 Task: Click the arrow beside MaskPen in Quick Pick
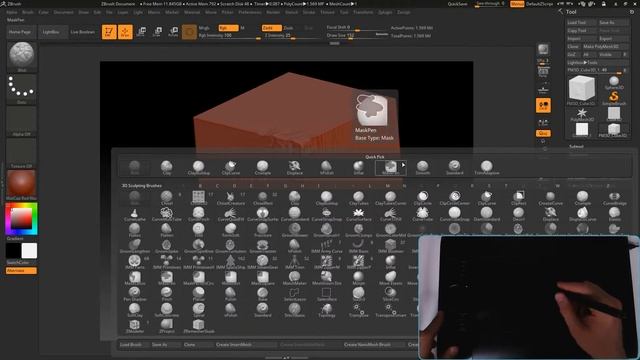pos(403,165)
